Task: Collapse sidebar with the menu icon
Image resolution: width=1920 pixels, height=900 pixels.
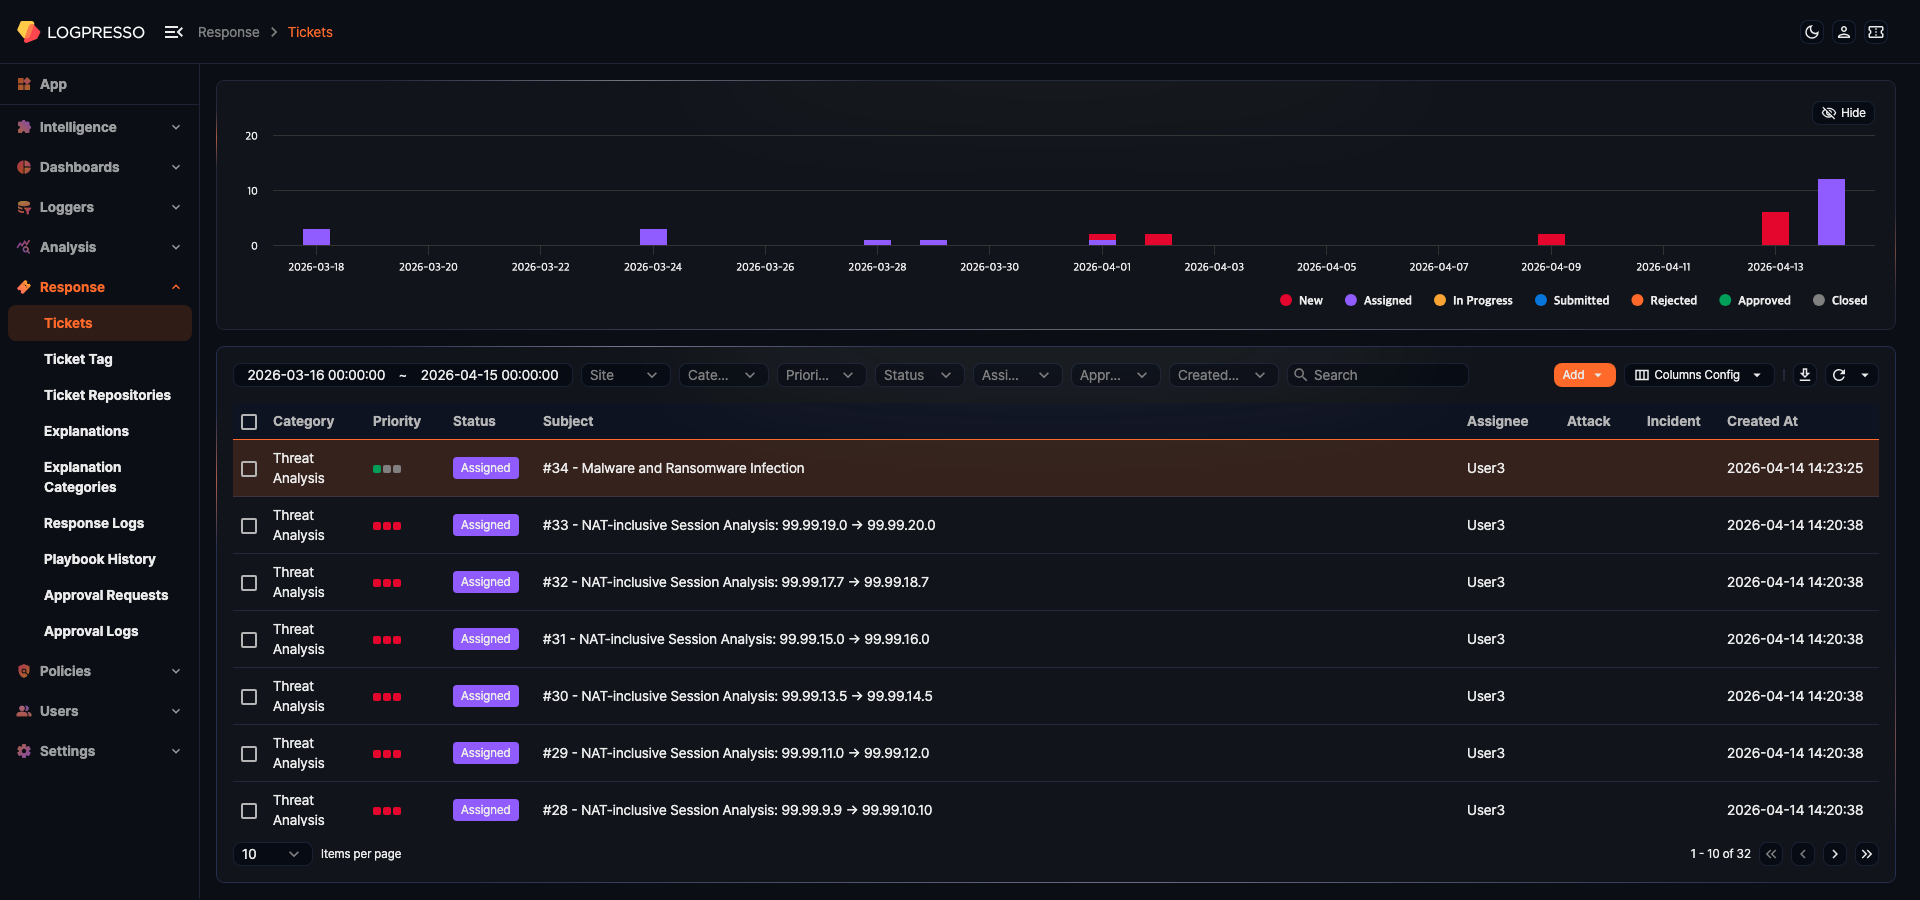Action: pos(173,32)
